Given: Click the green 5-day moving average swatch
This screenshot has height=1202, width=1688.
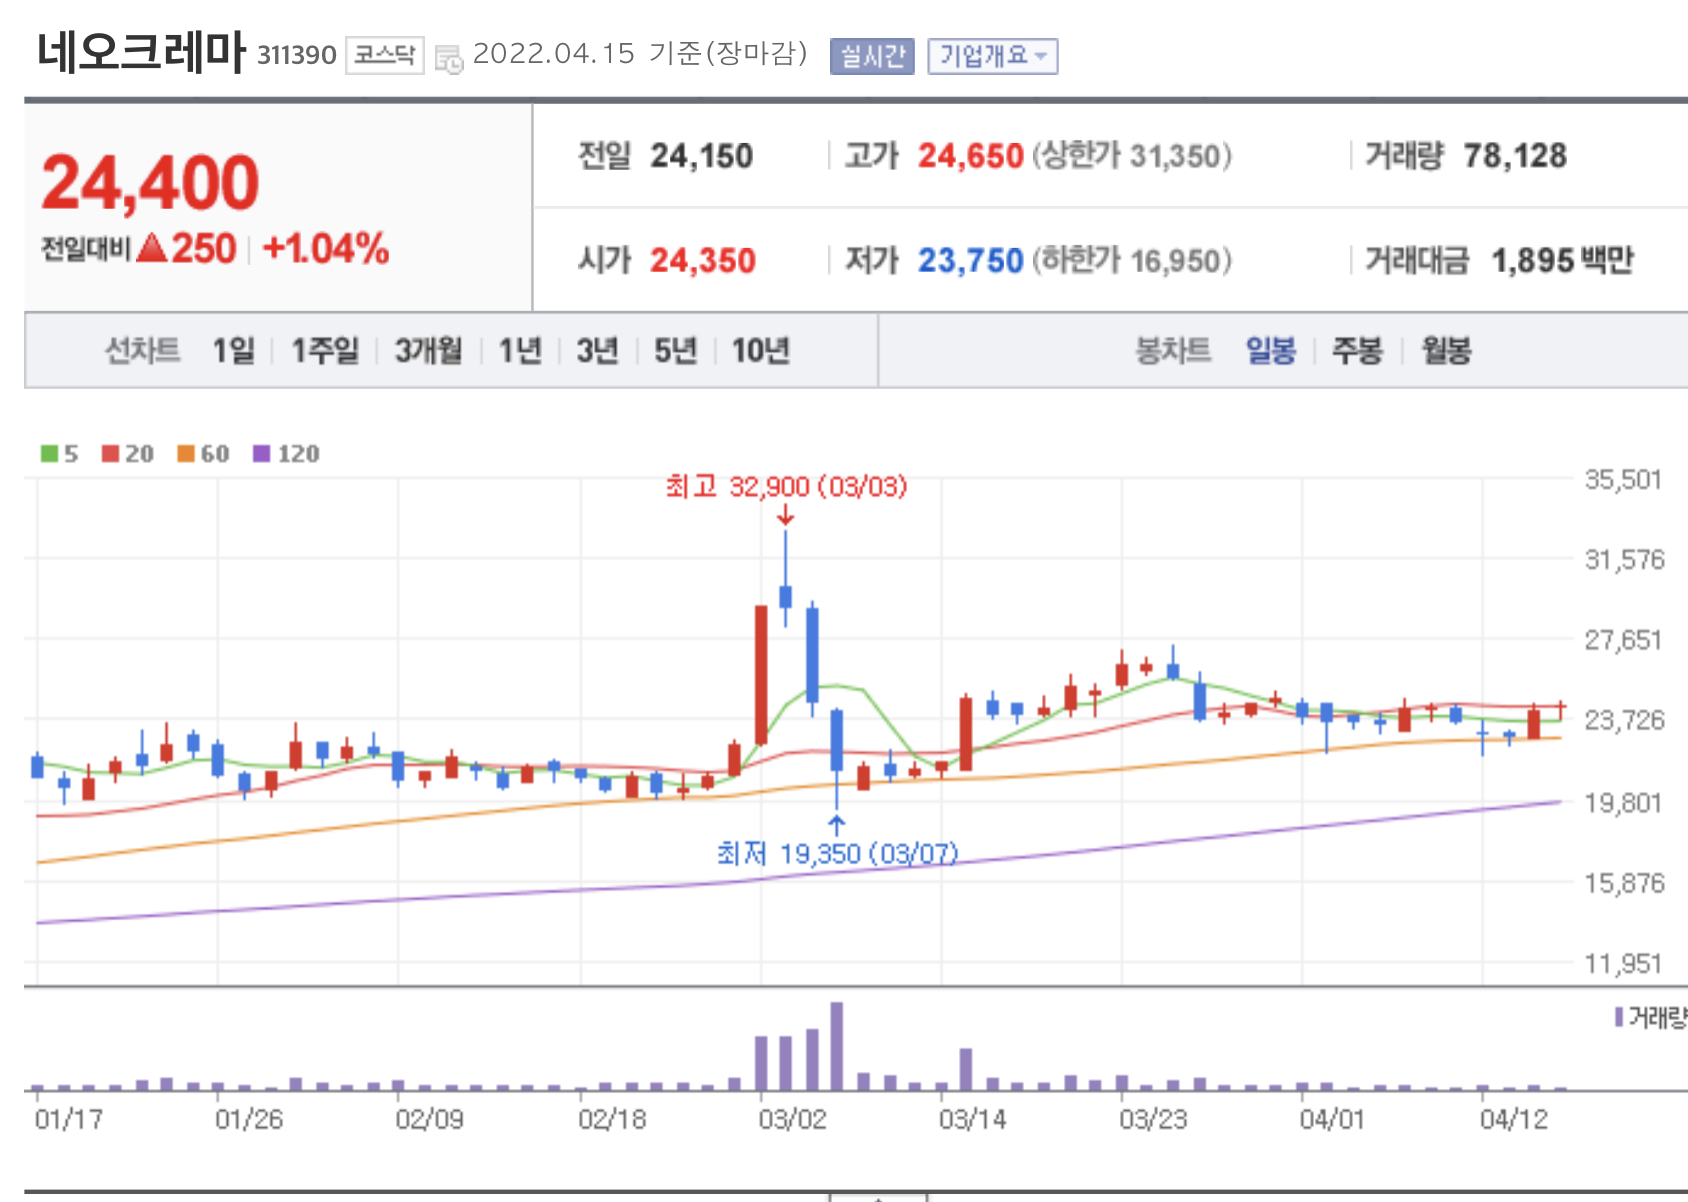Looking at the screenshot, I should pos(49,454).
